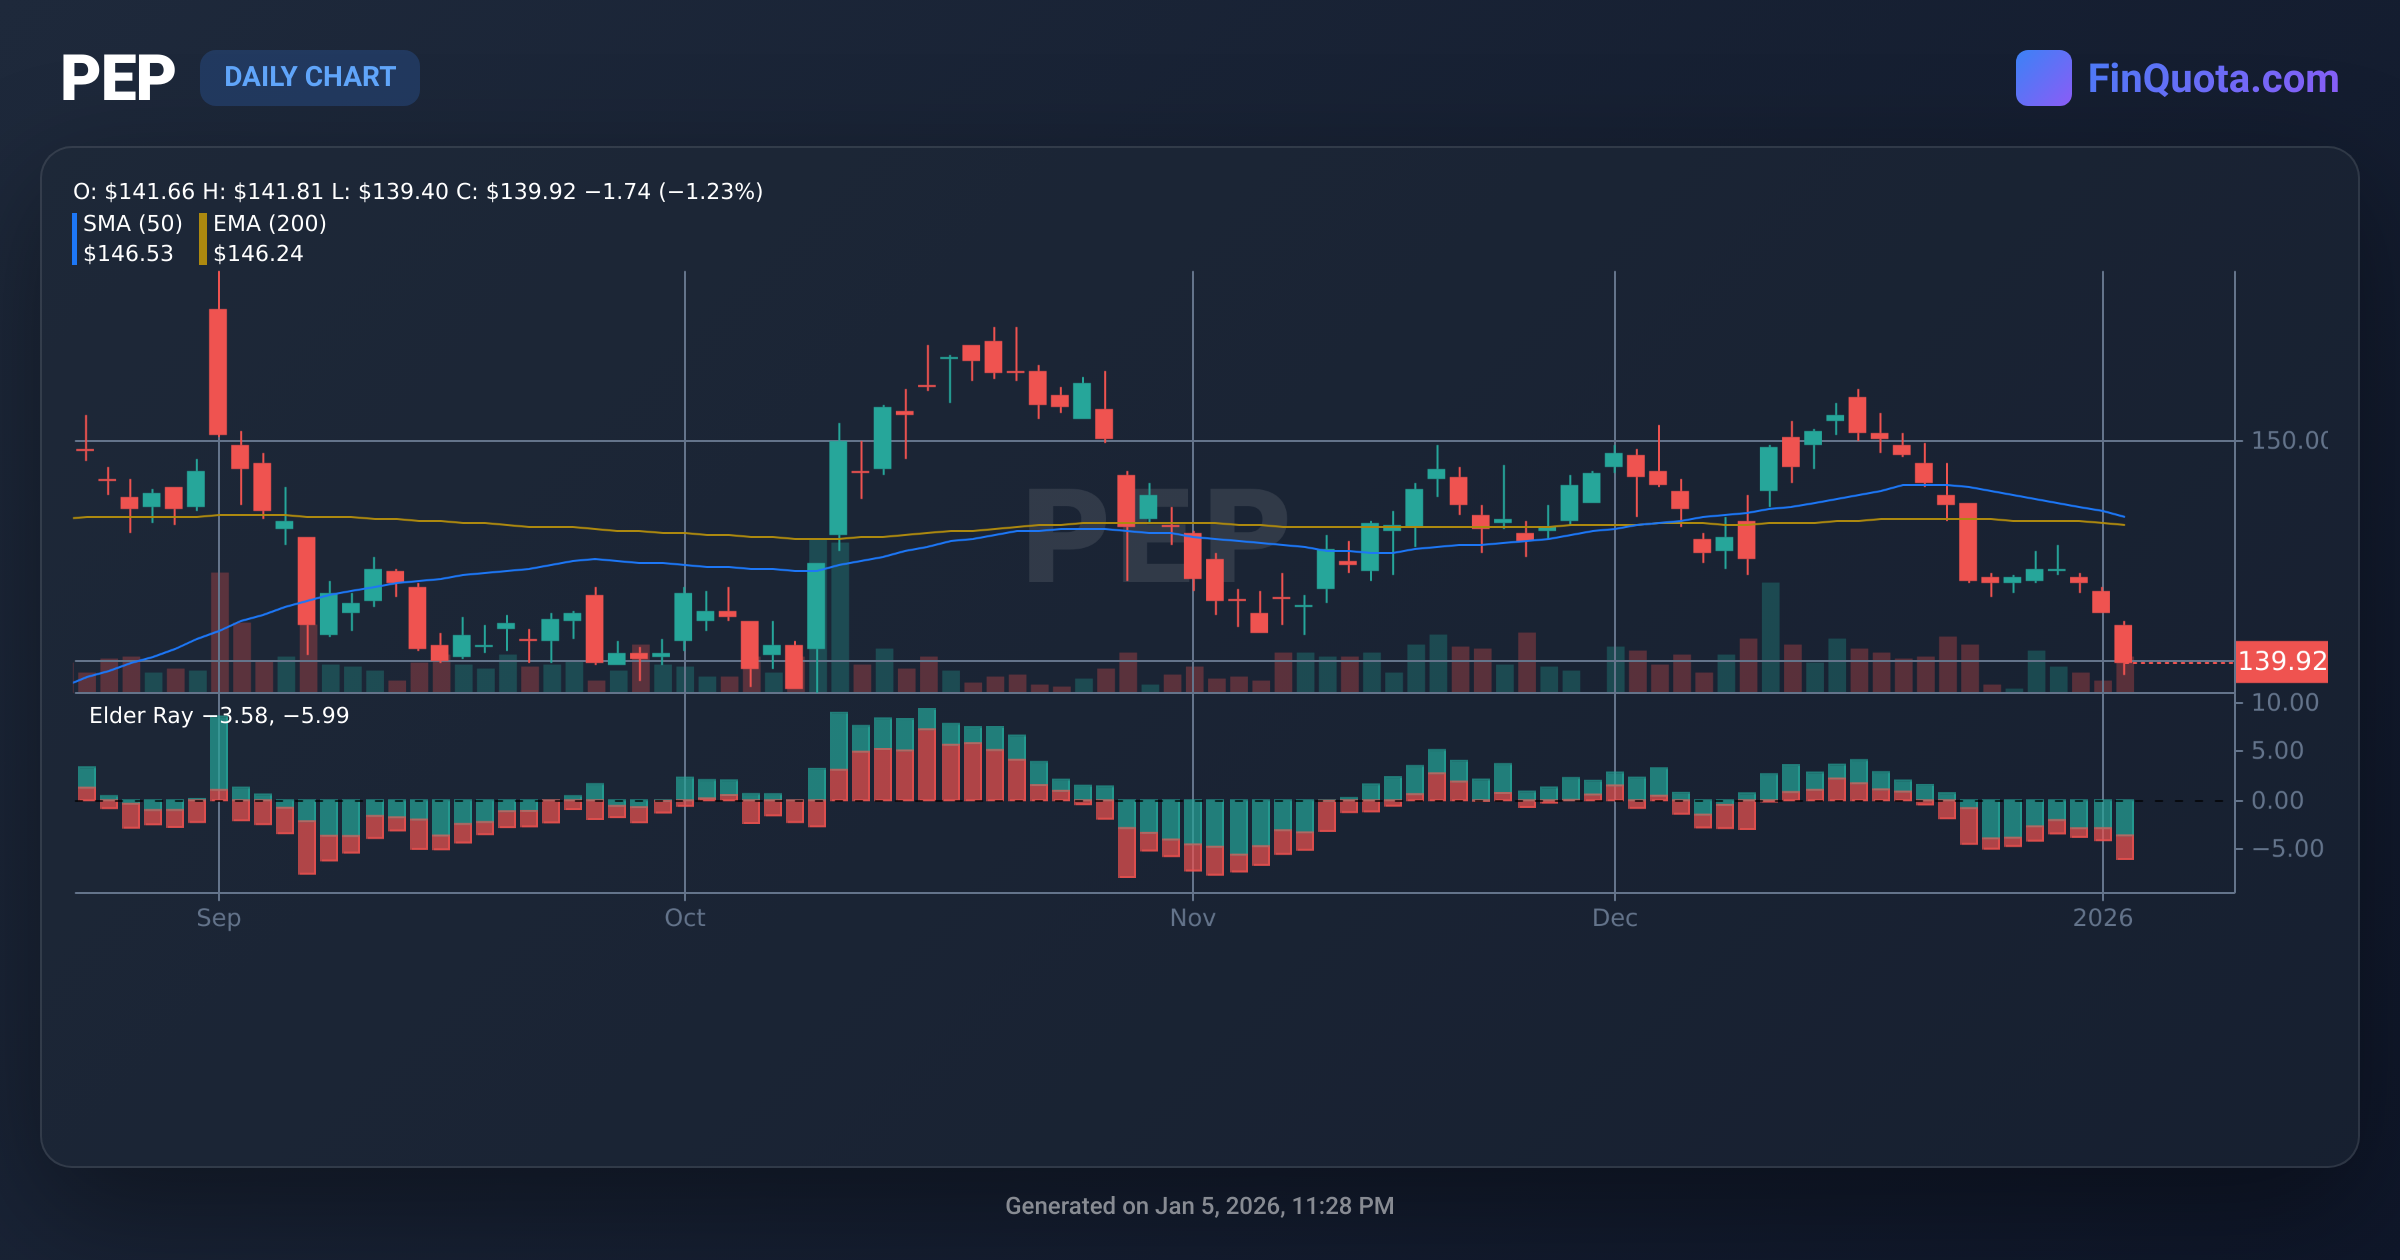Expand the OHLC summary line details
Viewport: 2400px width, 1260px height.
click(417, 191)
